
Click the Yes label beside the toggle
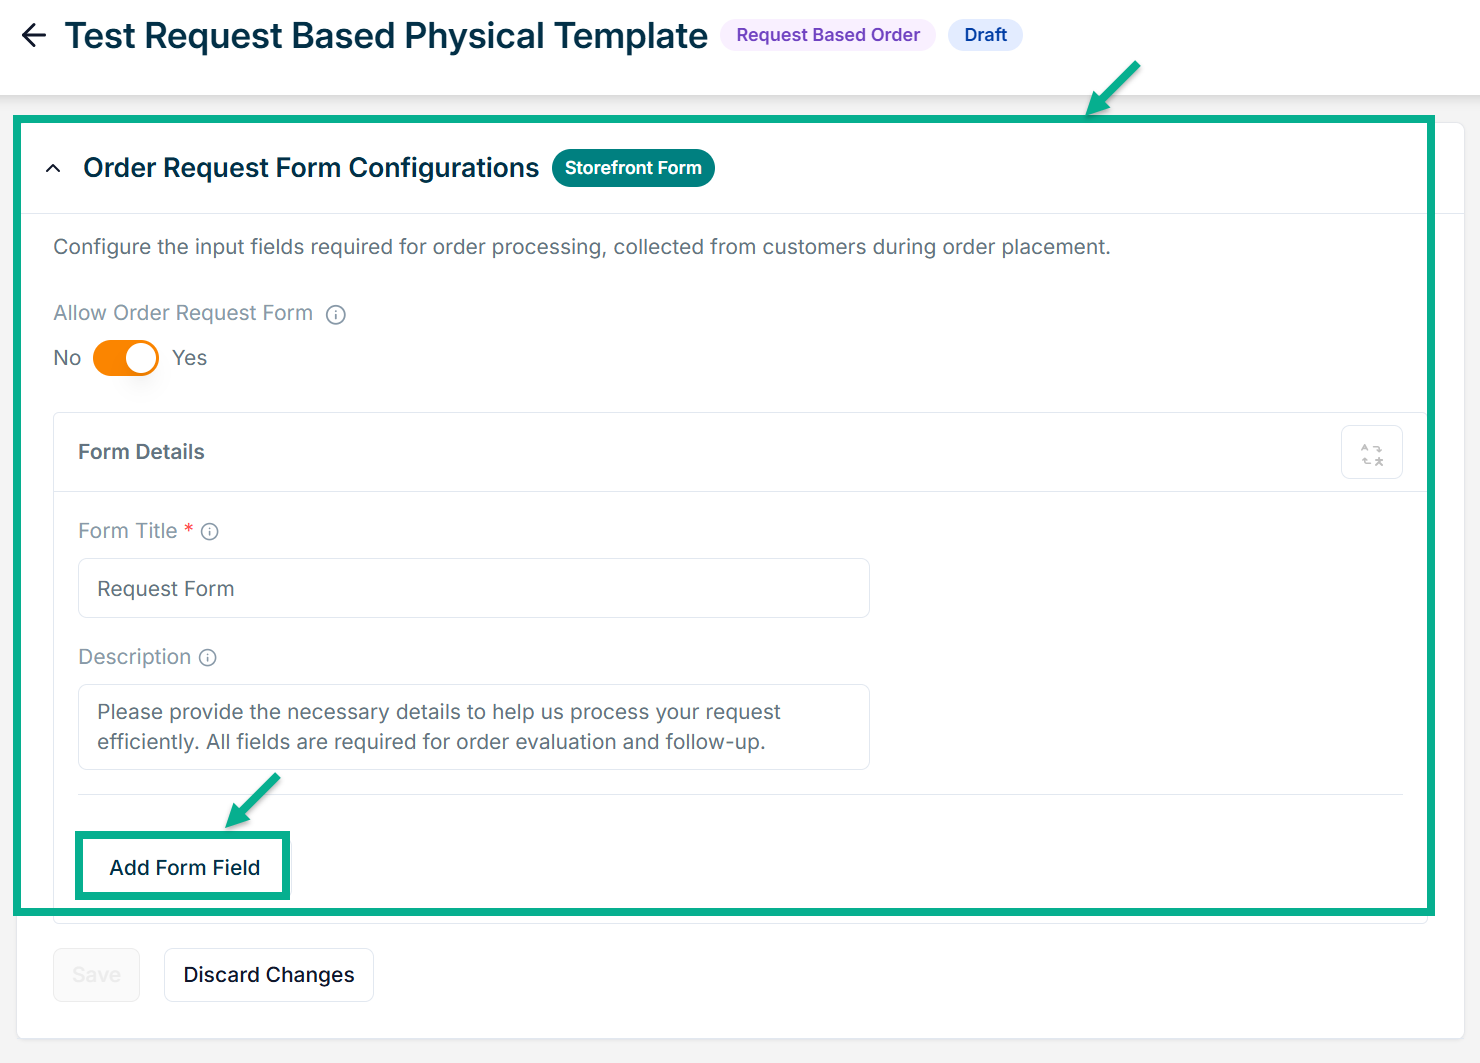[x=189, y=358]
